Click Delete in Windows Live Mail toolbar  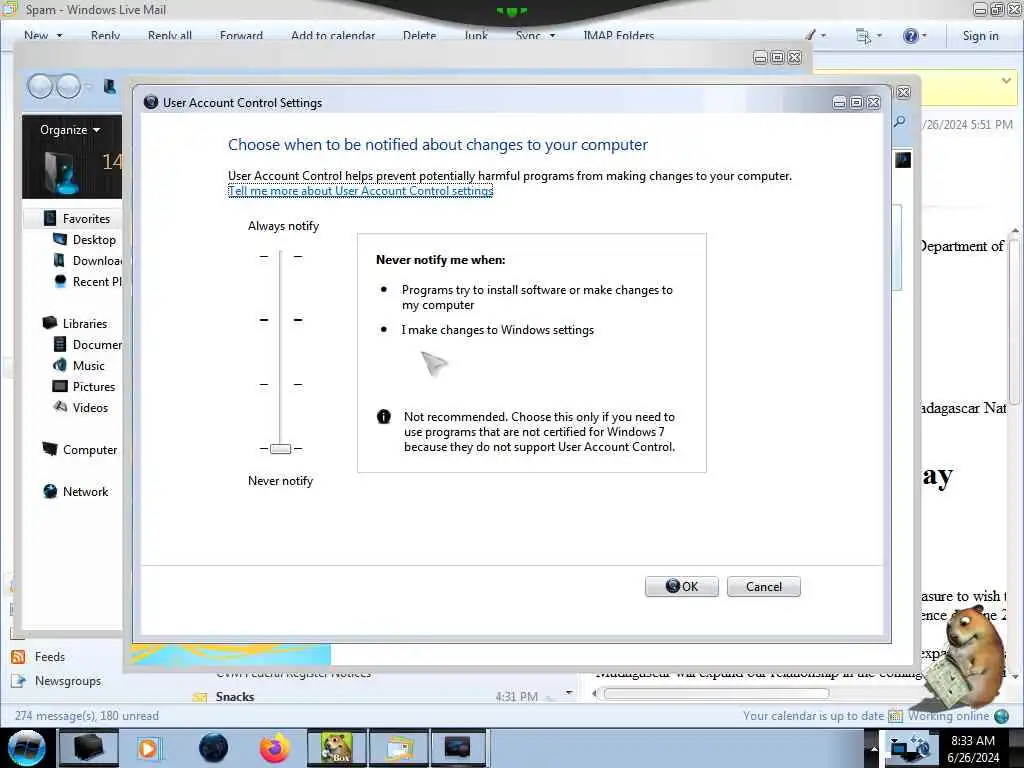(x=419, y=35)
